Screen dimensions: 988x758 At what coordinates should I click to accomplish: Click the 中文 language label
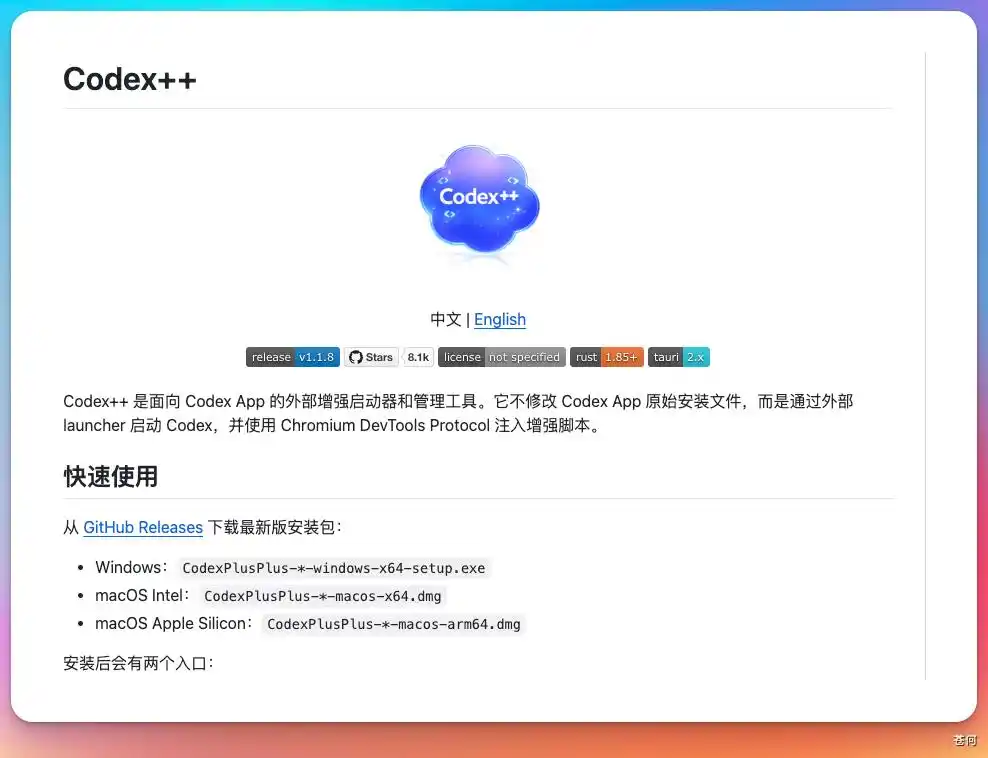coord(445,319)
